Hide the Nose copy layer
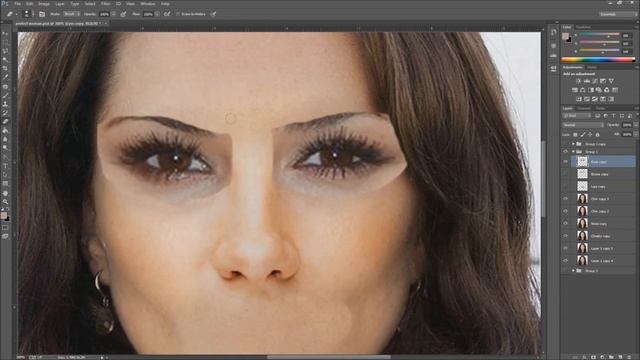This screenshot has width=640, height=360. click(x=565, y=224)
